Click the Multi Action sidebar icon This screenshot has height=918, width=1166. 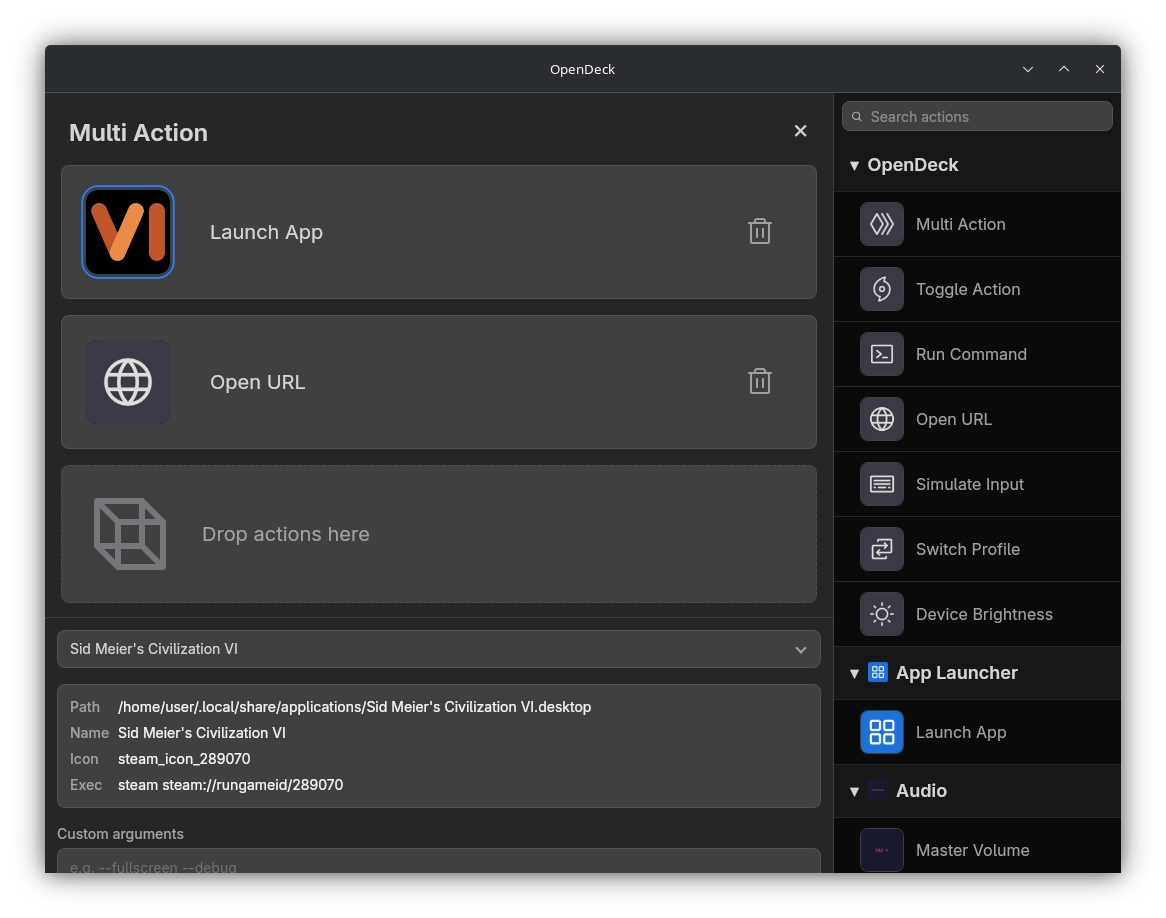pos(882,224)
